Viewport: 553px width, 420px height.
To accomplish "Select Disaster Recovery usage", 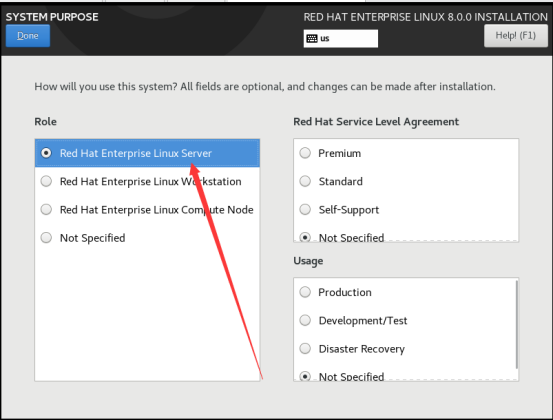I will [x=405, y=348].
